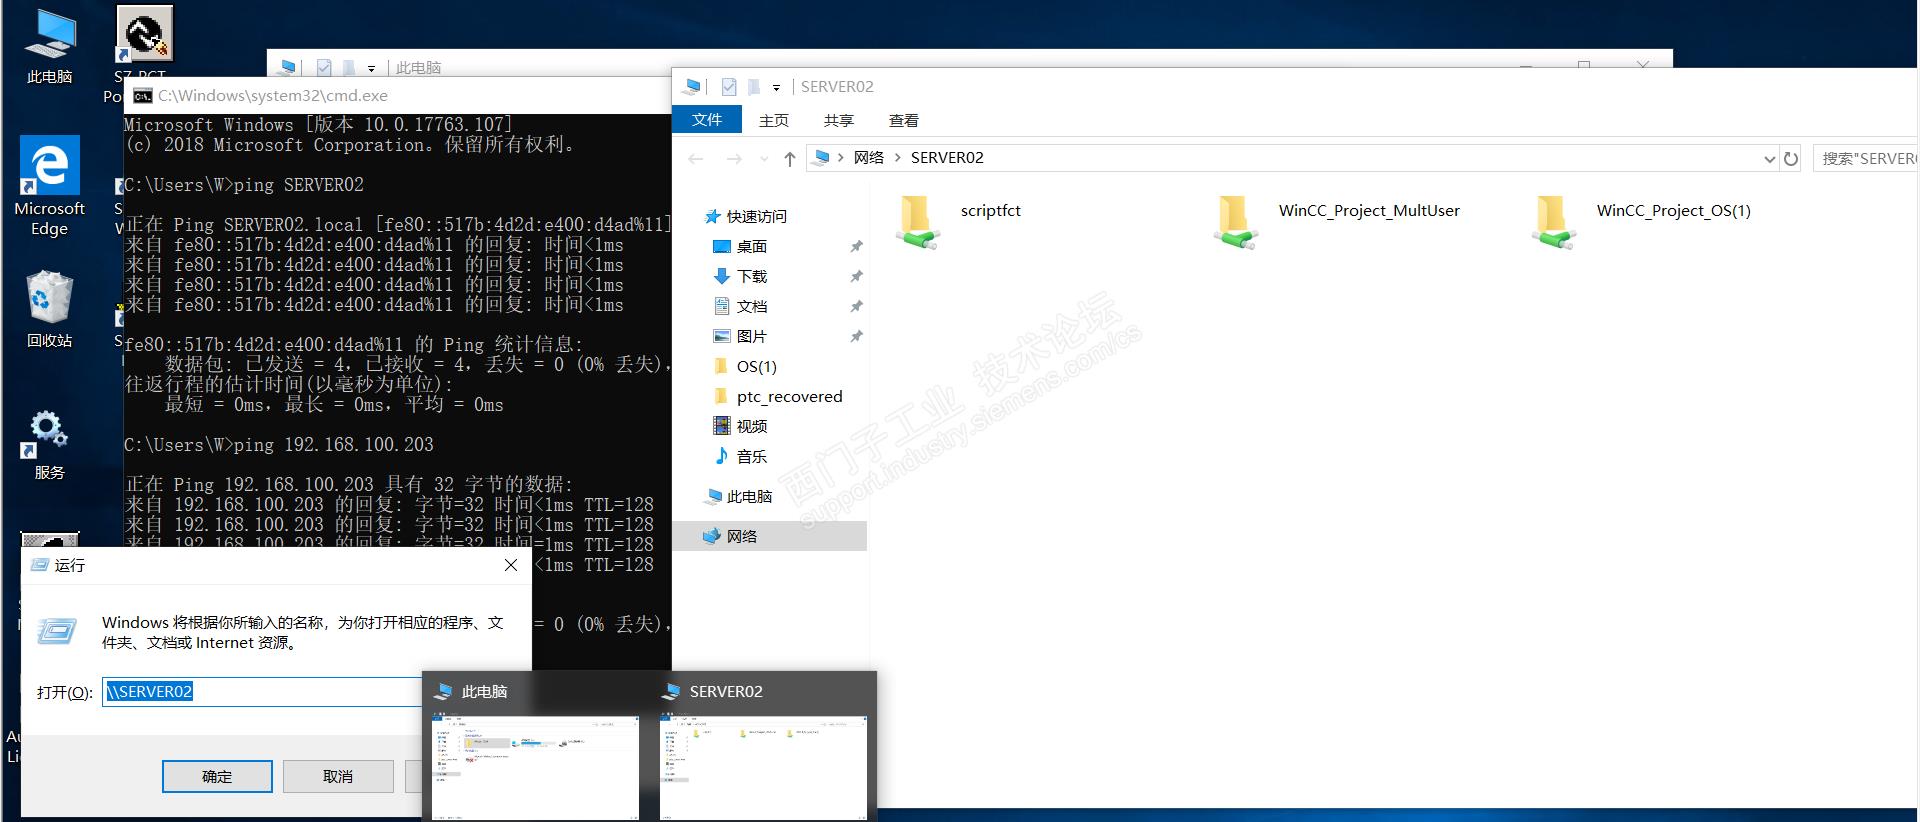Switch to the 主页 ribbon tab
Image resolution: width=1920 pixels, height=822 pixels.
pos(774,120)
